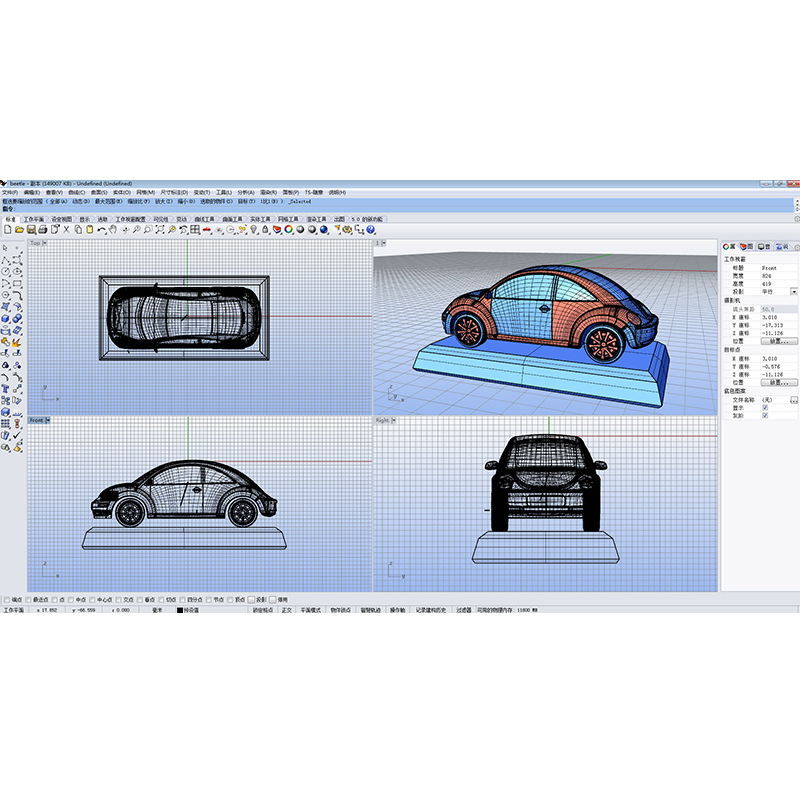The image size is (800, 800).
Task: Click the gear Options icon
Action: point(347,230)
